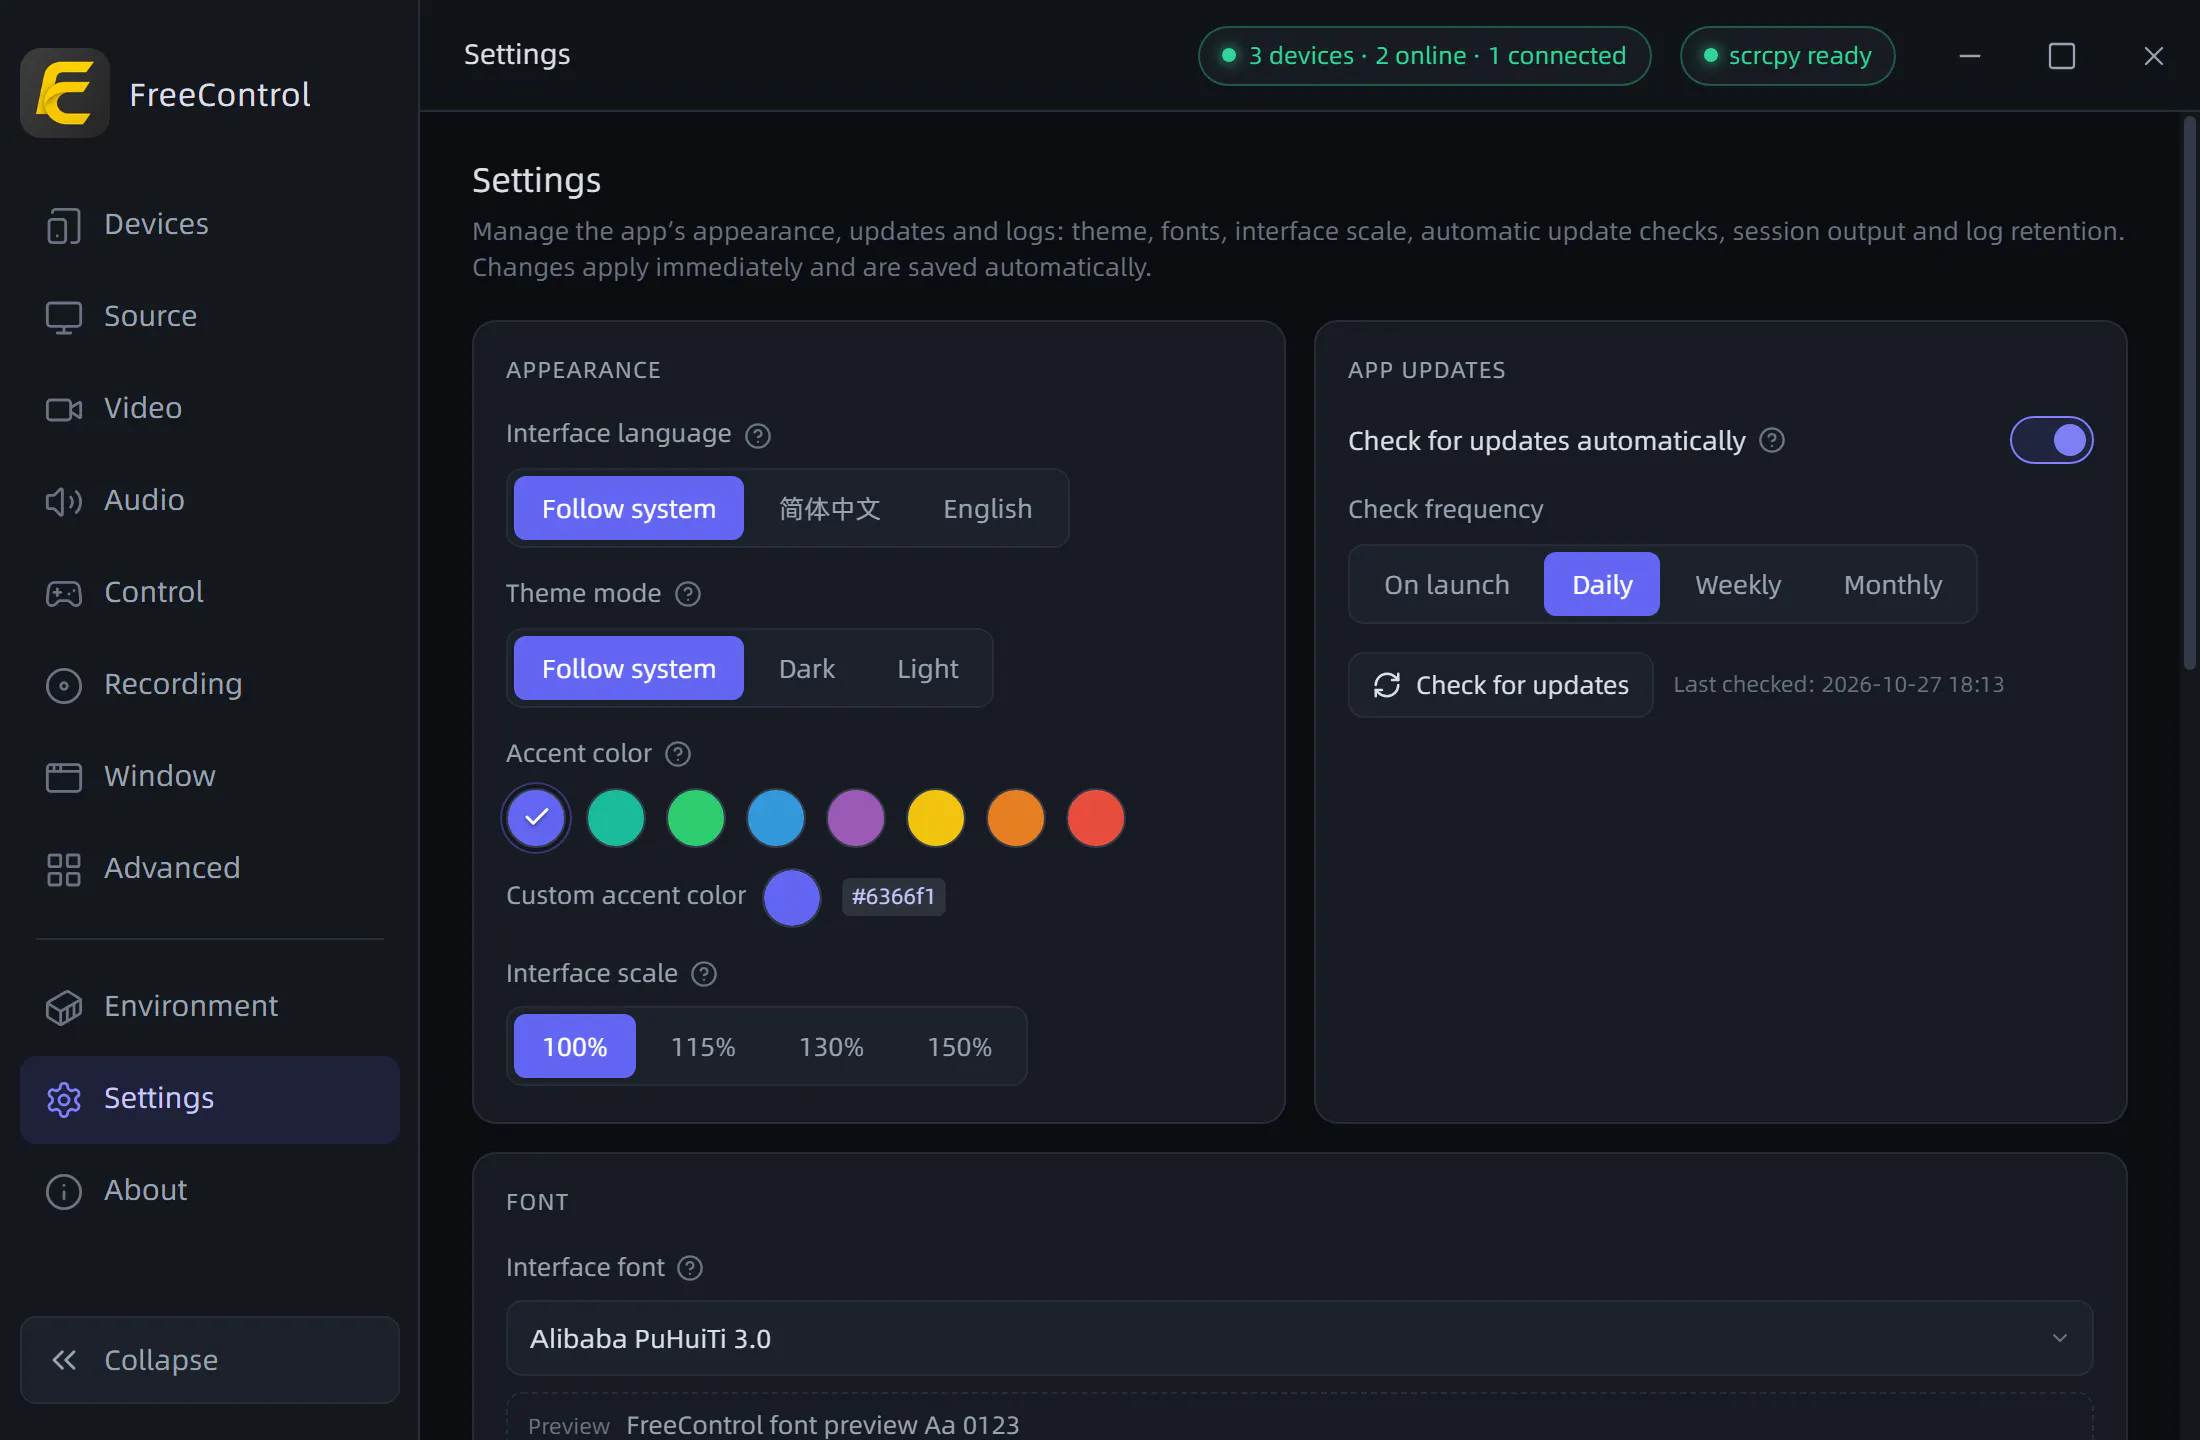Choose 简体中文 interface language
2200x1440 pixels.
(830, 508)
